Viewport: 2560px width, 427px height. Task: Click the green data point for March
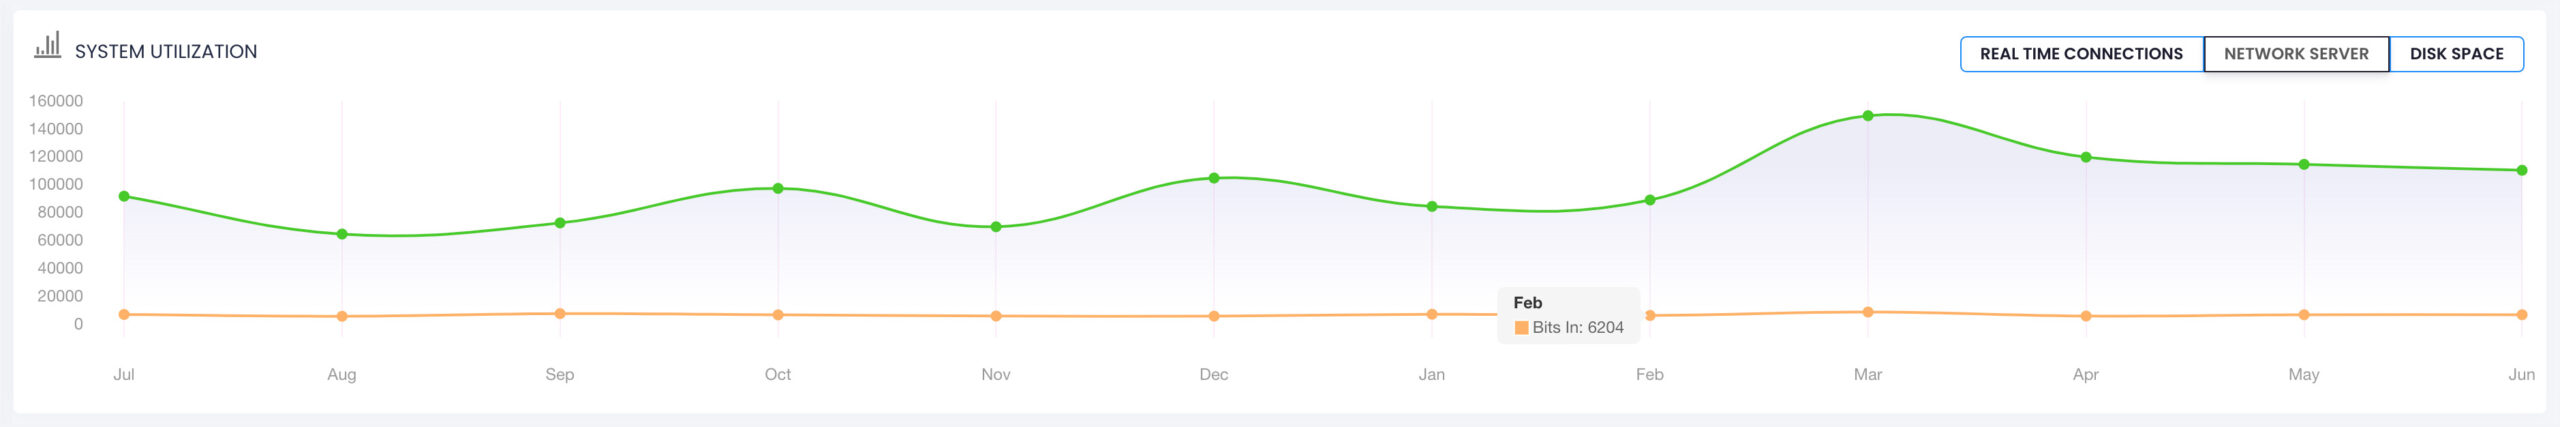[x=1867, y=116]
